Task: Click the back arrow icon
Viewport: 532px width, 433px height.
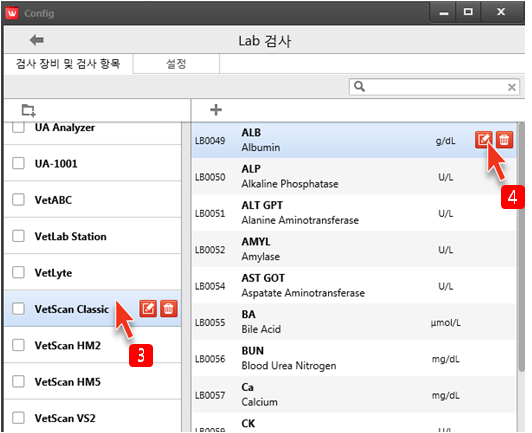Action: pos(37,40)
